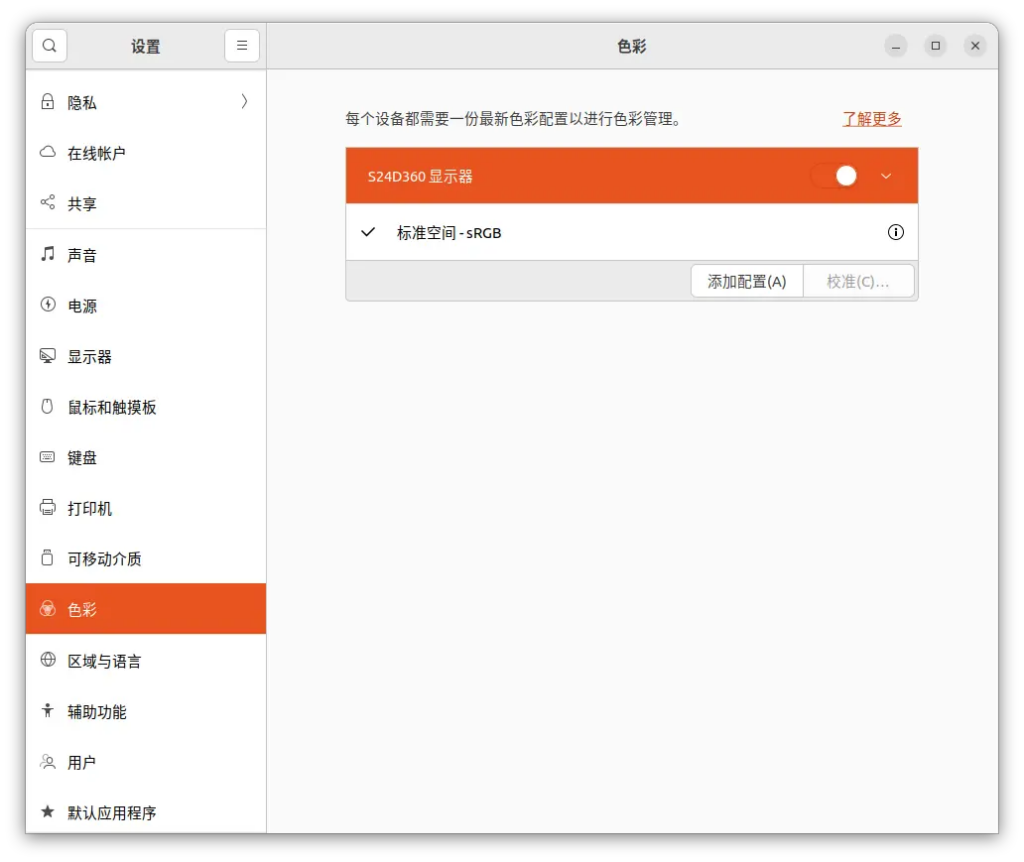
Task: Open the hamburger menu in Settings sidebar
Action: coord(242,46)
